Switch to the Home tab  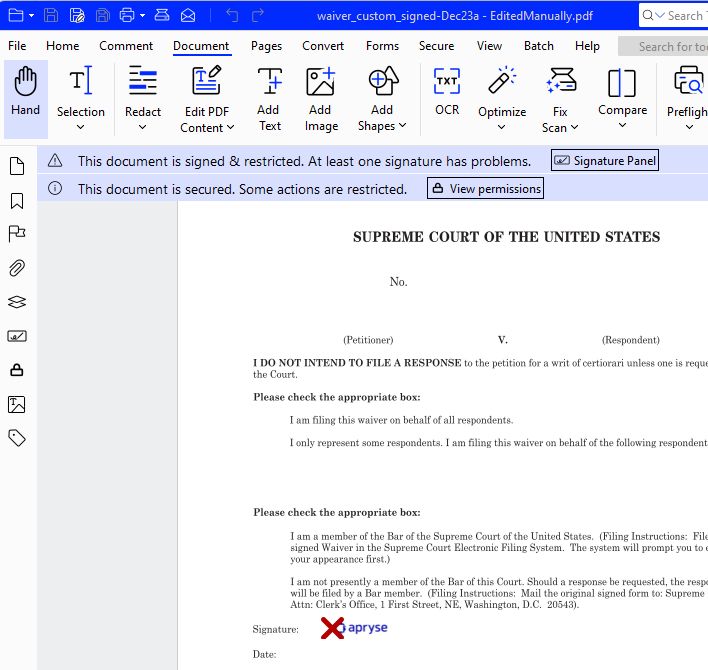tap(62, 46)
